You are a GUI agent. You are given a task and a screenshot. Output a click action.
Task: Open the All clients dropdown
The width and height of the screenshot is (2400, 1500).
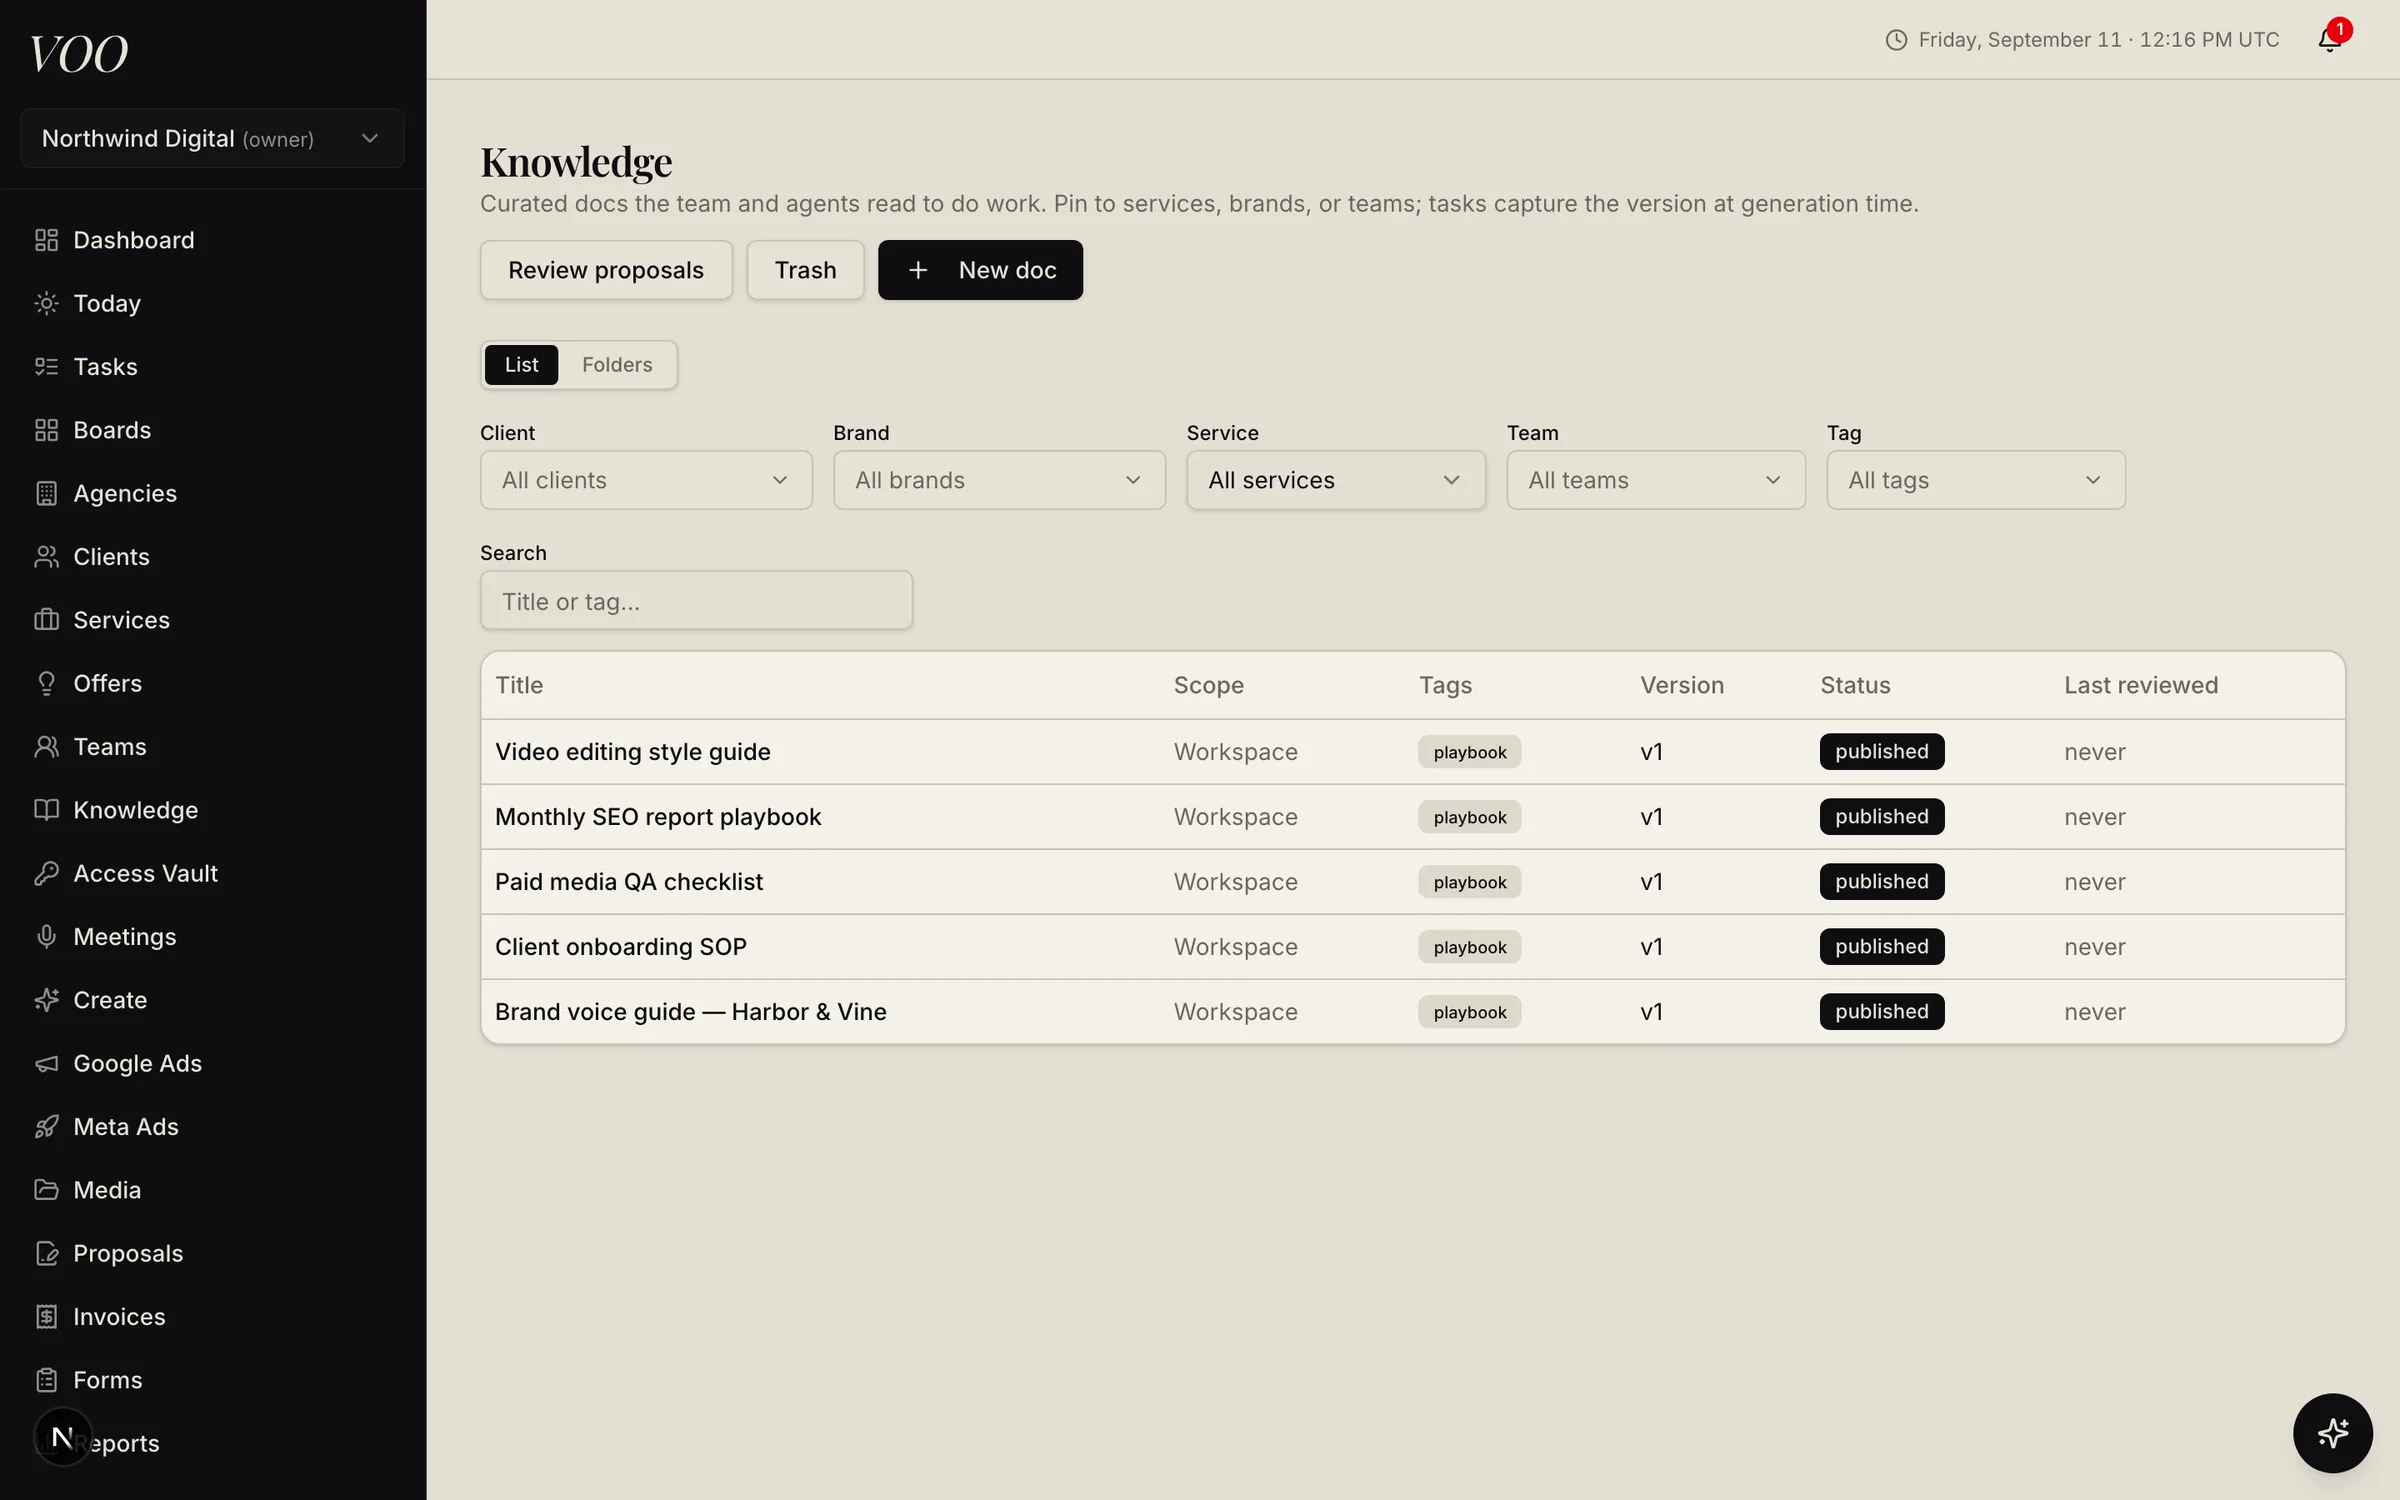click(646, 480)
